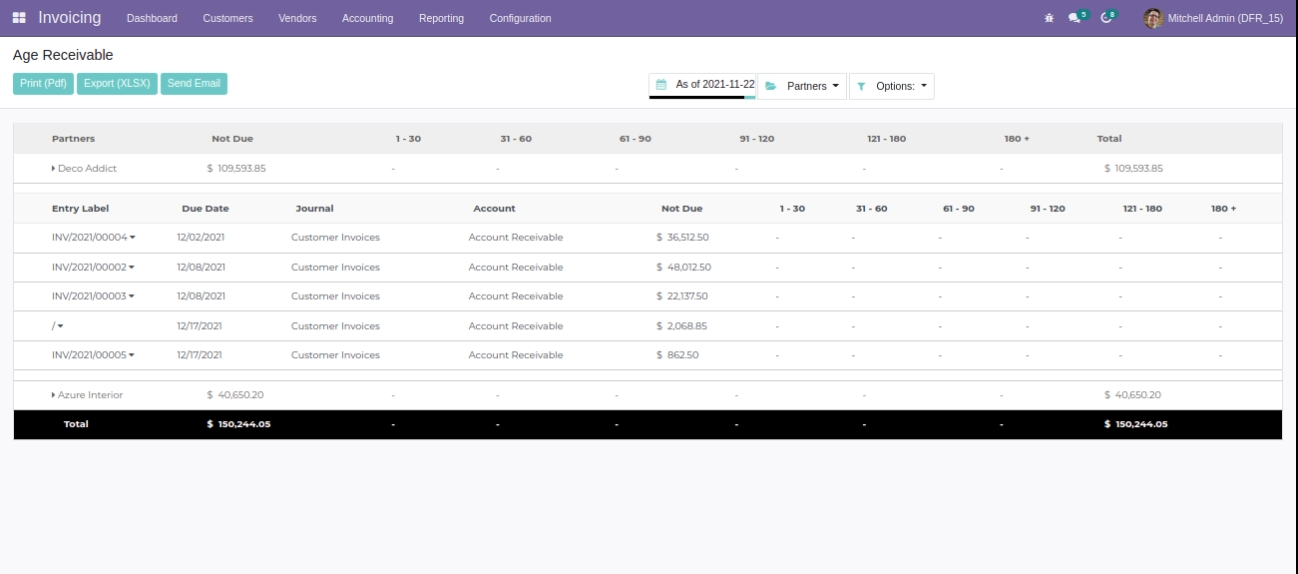The width and height of the screenshot is (1298, 574).
Task: Click the debug bug icon
Action: (1048, 18)
